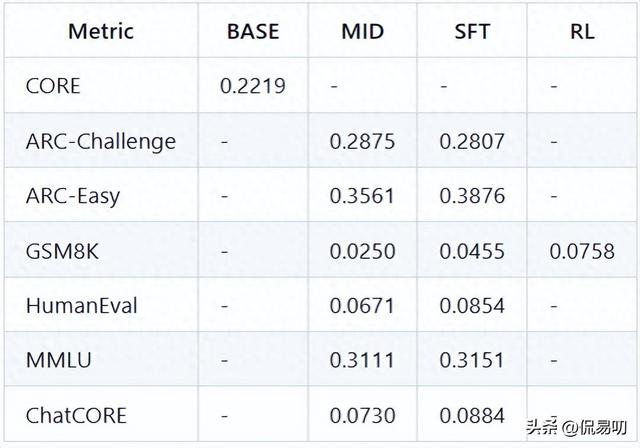The image size is (640, 448).
Task: Click the HumanEval row label
Action: tap(82, 305)
